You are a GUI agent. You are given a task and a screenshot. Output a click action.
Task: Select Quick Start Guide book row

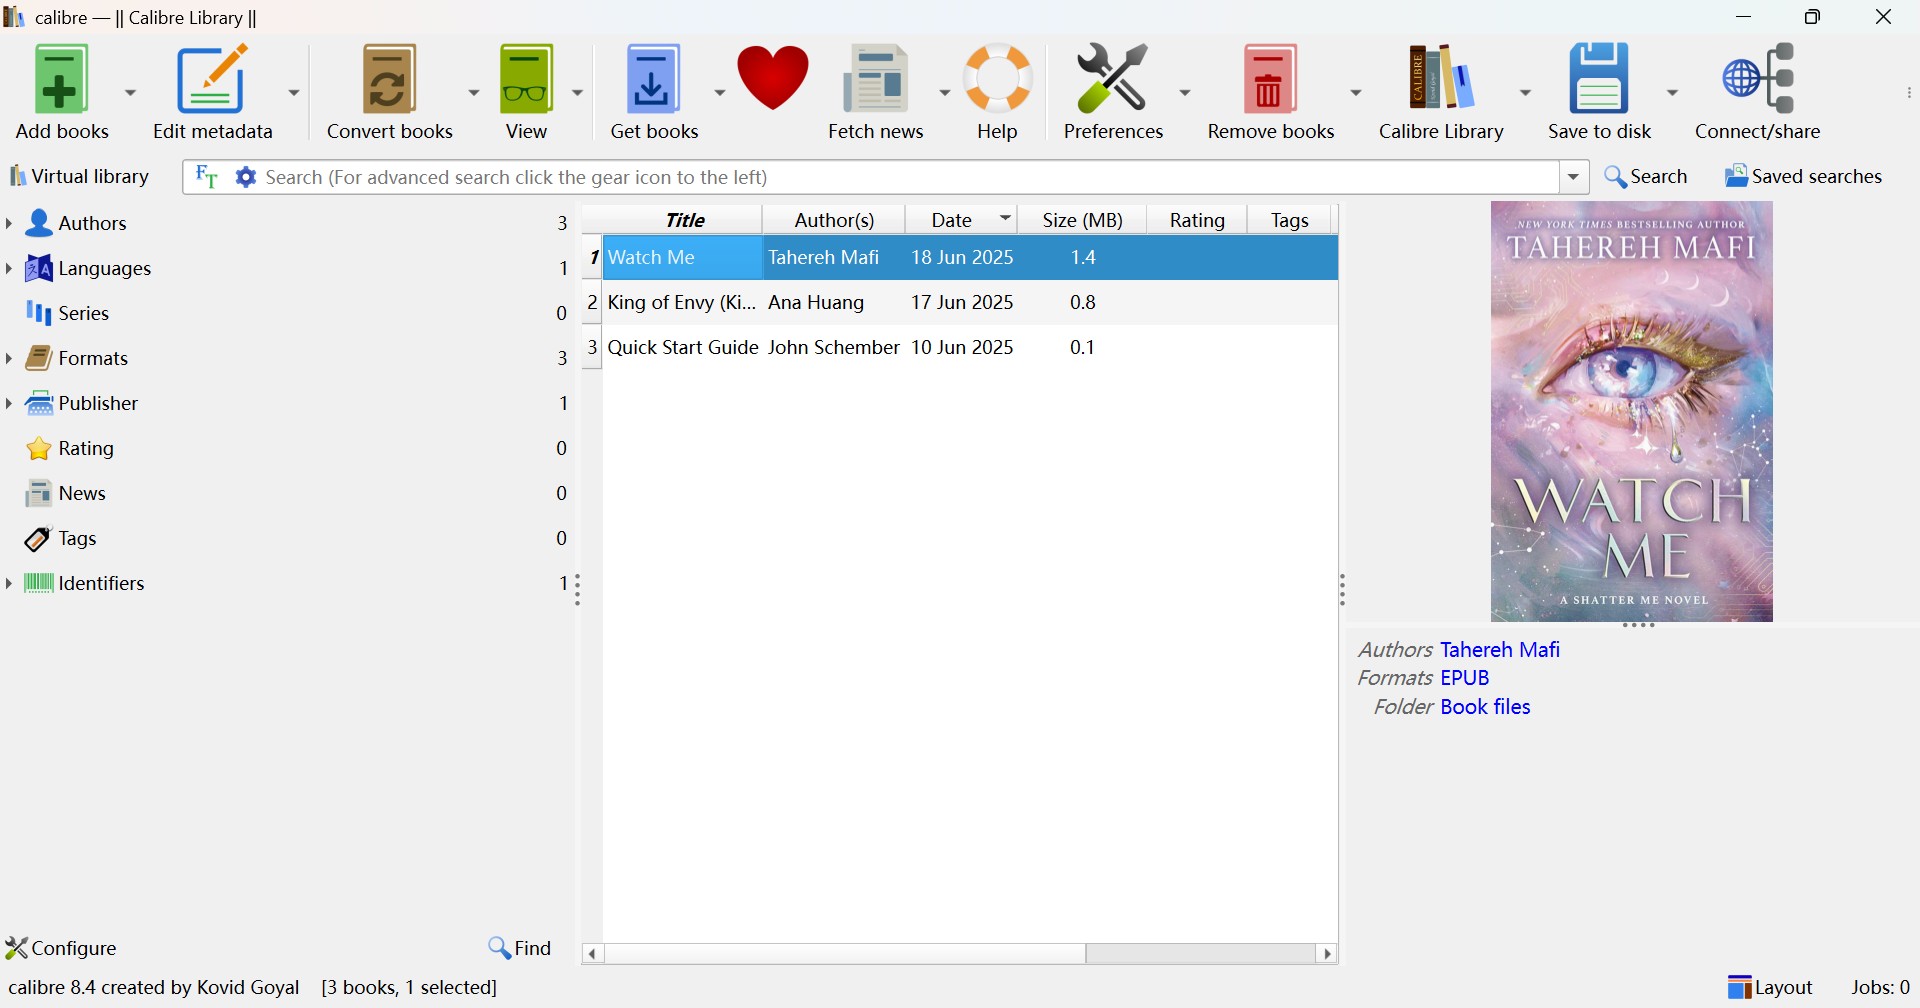pos(970,347)
